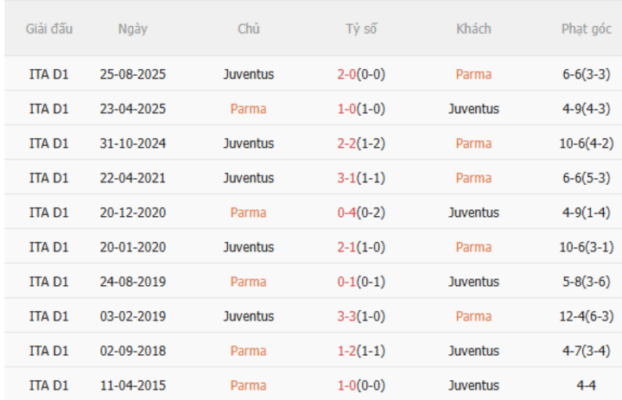Click the 'Ngày' column header
622x400 pixels.
(x=133, y=29)
